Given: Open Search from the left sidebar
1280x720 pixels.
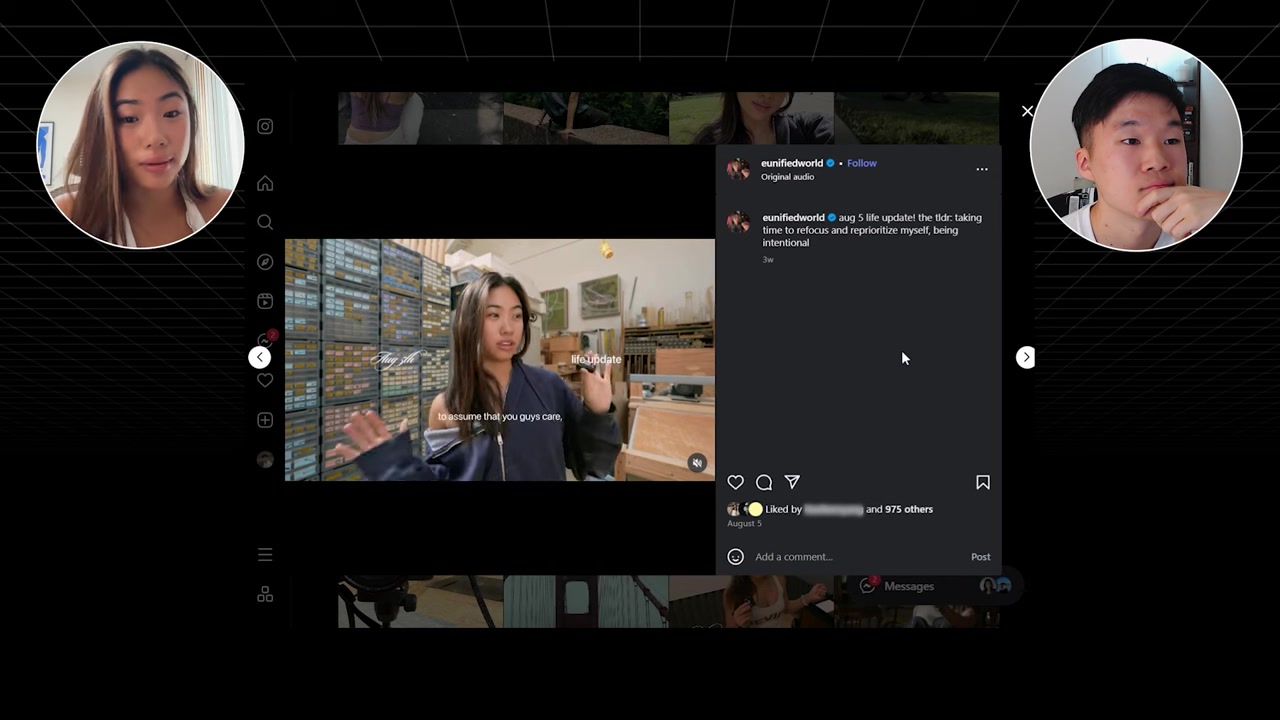Looking at the screenshot, I should pyautogui.click(x=265, y=222).
